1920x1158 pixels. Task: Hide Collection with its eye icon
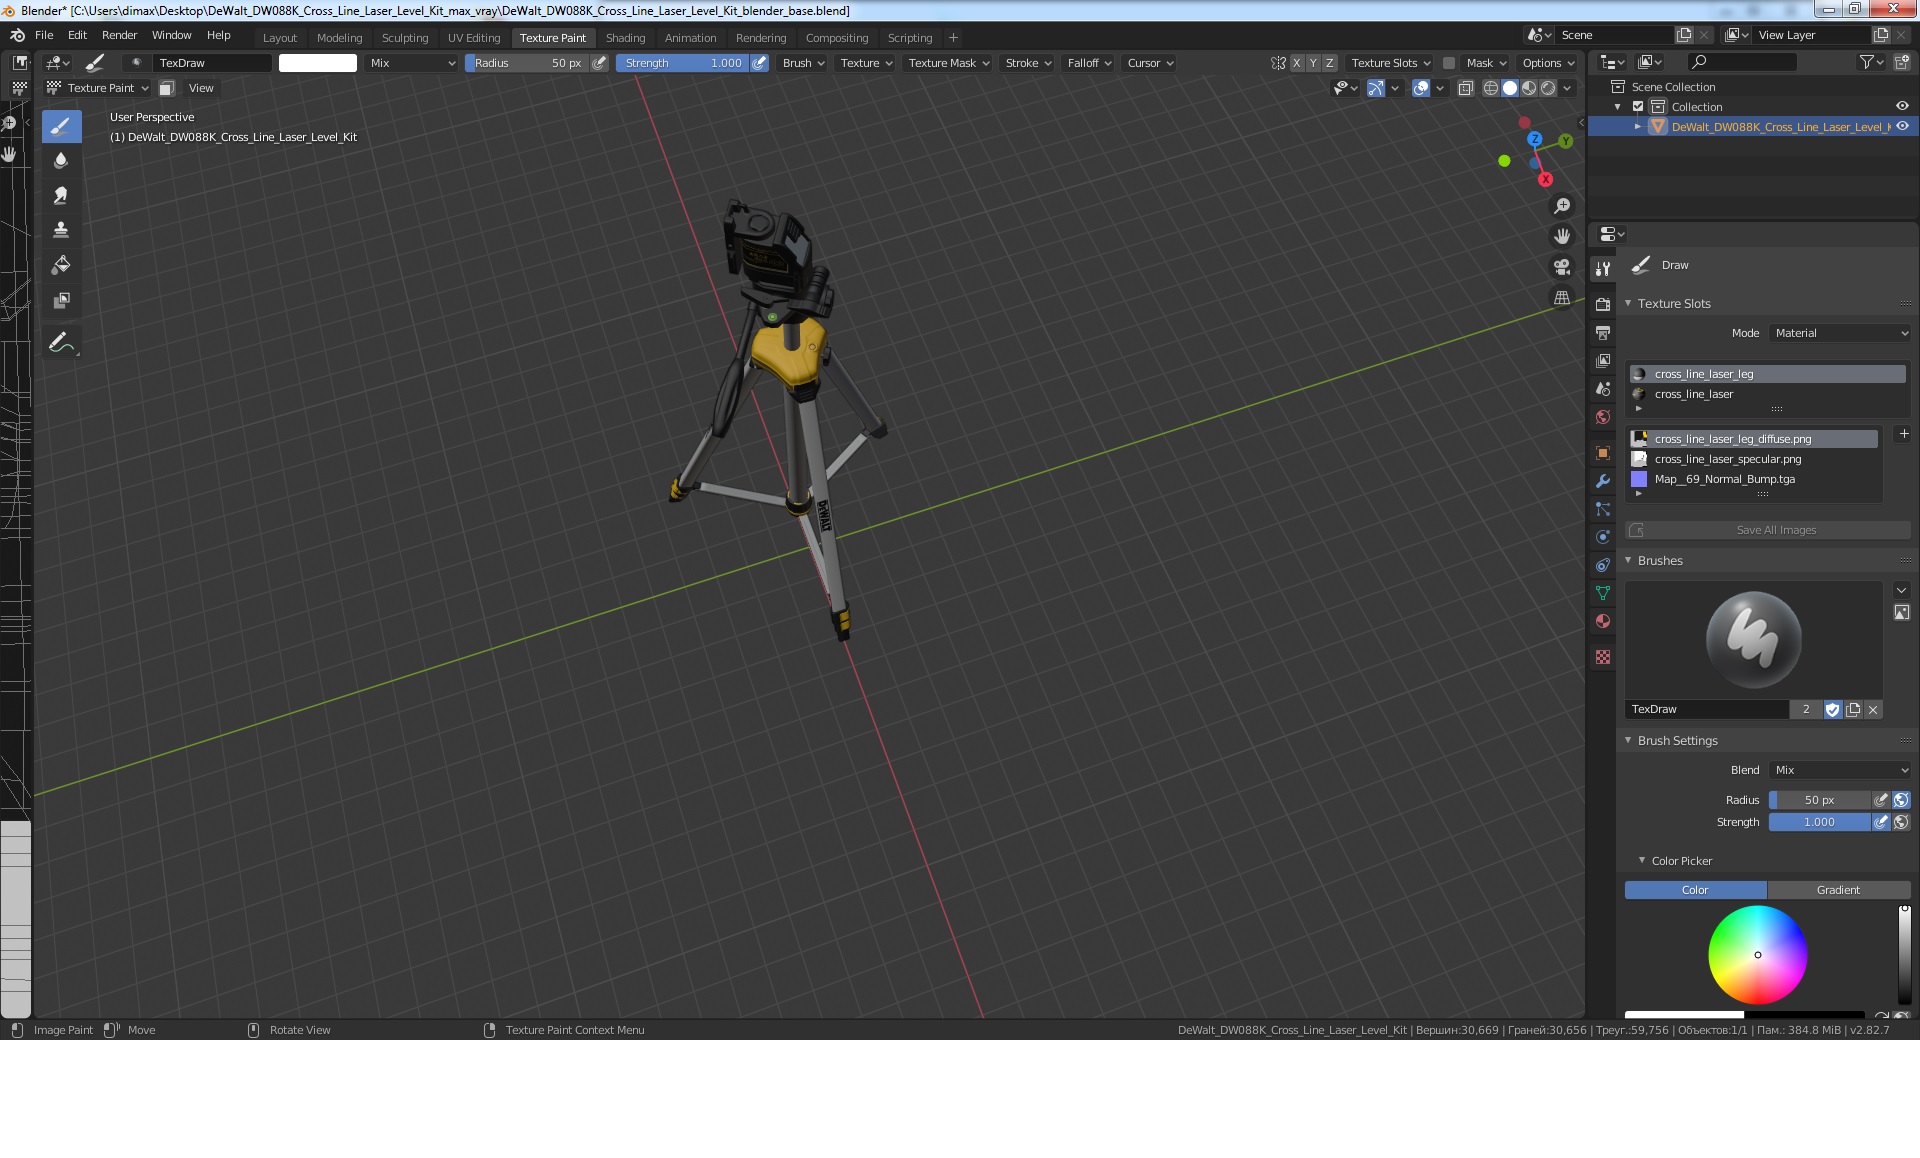1902,106
